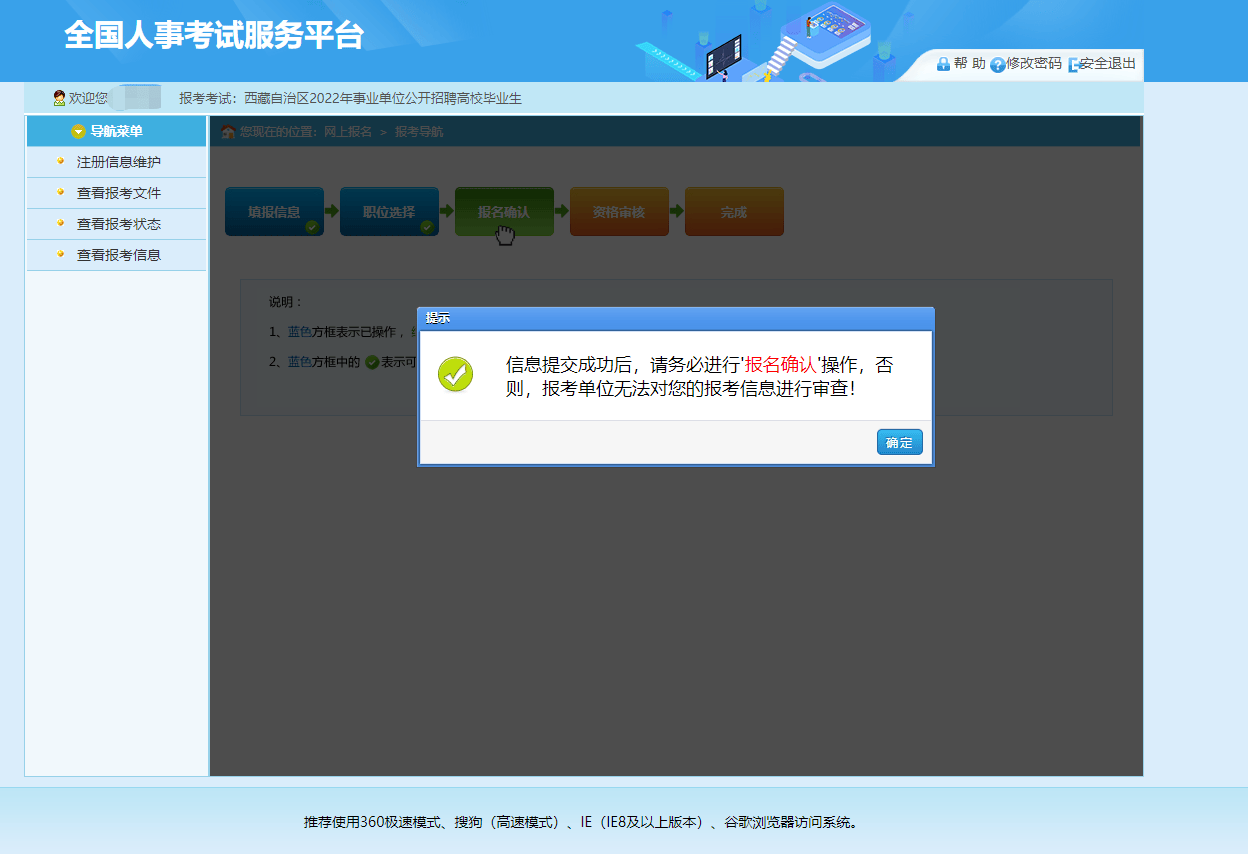Click the 提示 dialog title bar
The image size is (1248, 854).
click(x=675, y=318)
